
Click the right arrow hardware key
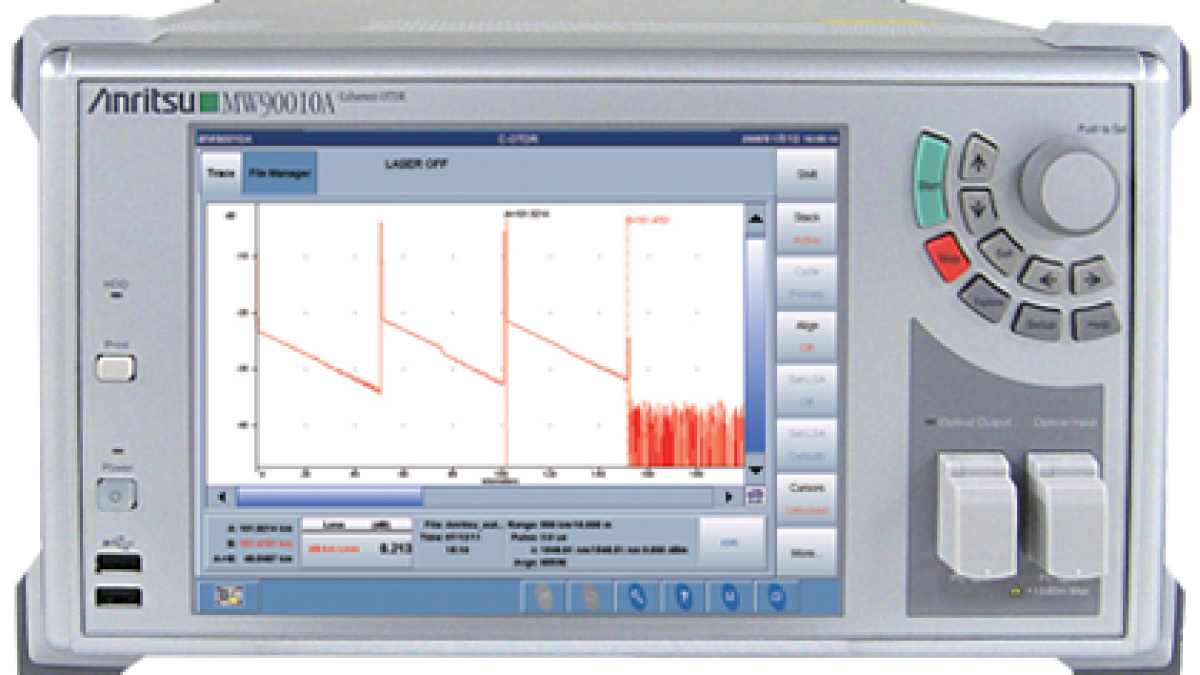(x=1091, y=275)
